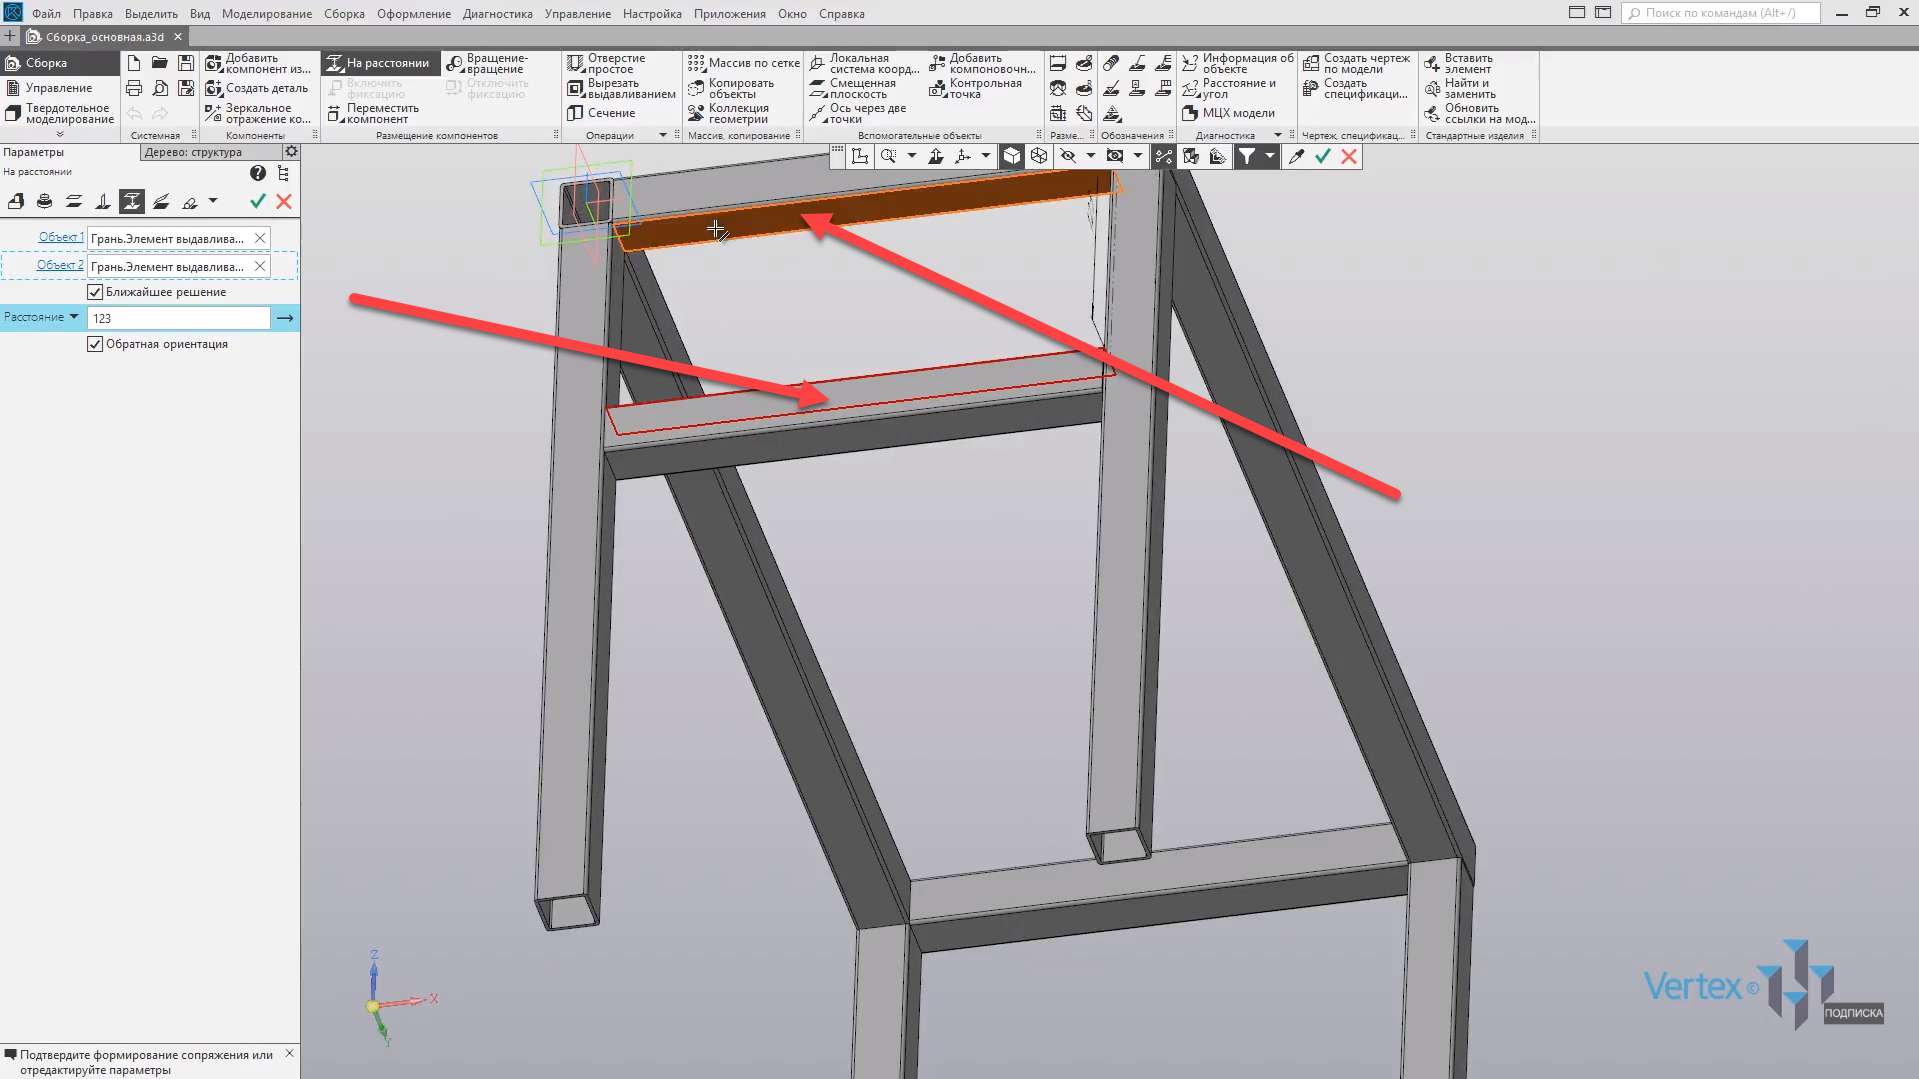The image size is (1919, 1079).
Task: Select Зеркальное отражение компонентов tool
Action: pos(258,113)
